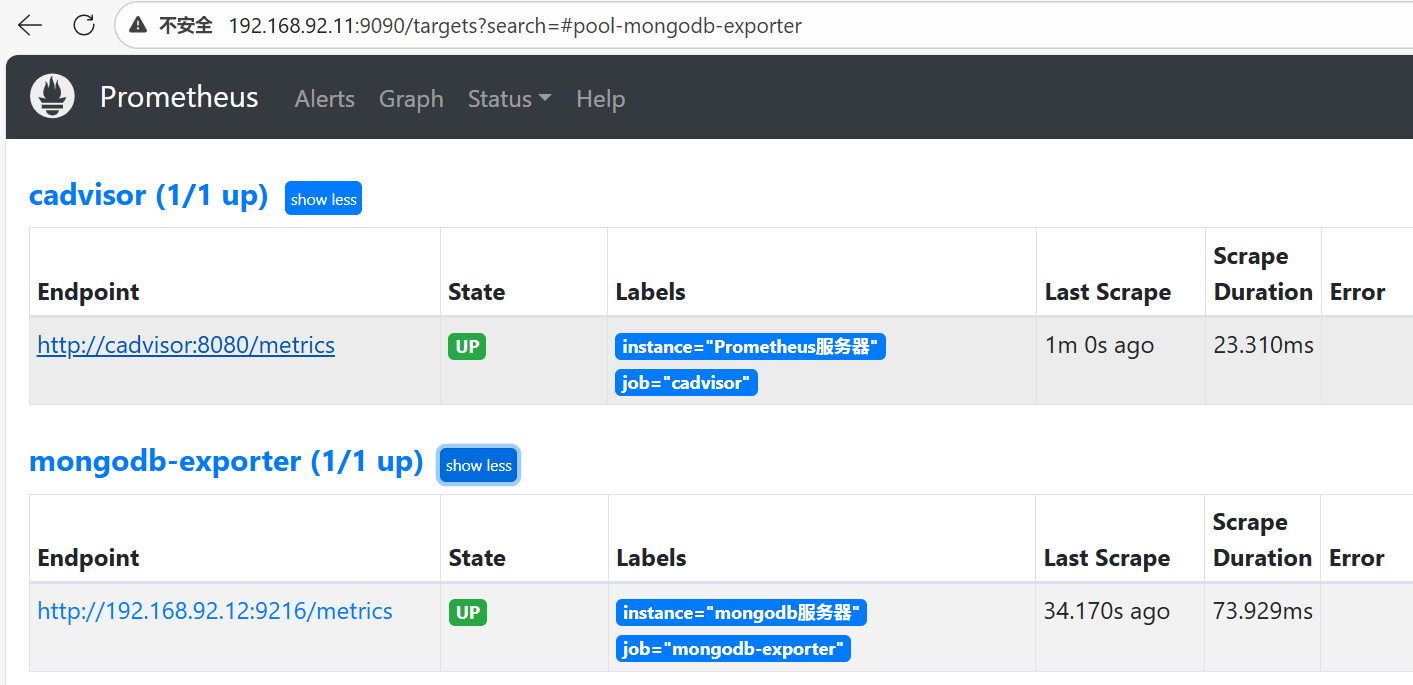
Task: Click Scrape Duration header in cadvisor table
Action: [x=1263, y=274]
